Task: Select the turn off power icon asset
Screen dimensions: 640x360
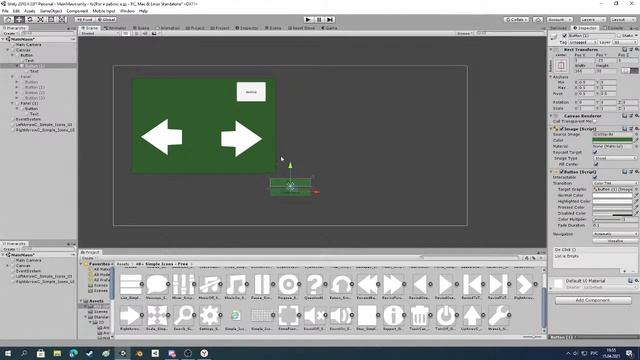Action: [446, 315]
